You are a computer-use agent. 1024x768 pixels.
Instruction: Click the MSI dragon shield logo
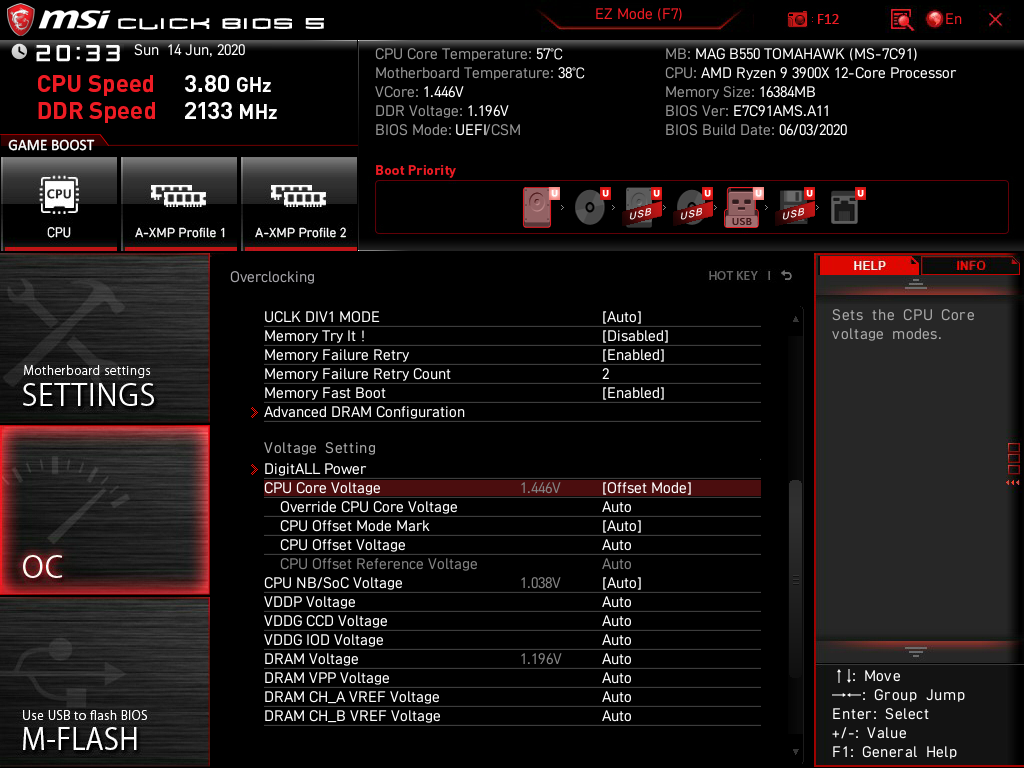[20, 19]
